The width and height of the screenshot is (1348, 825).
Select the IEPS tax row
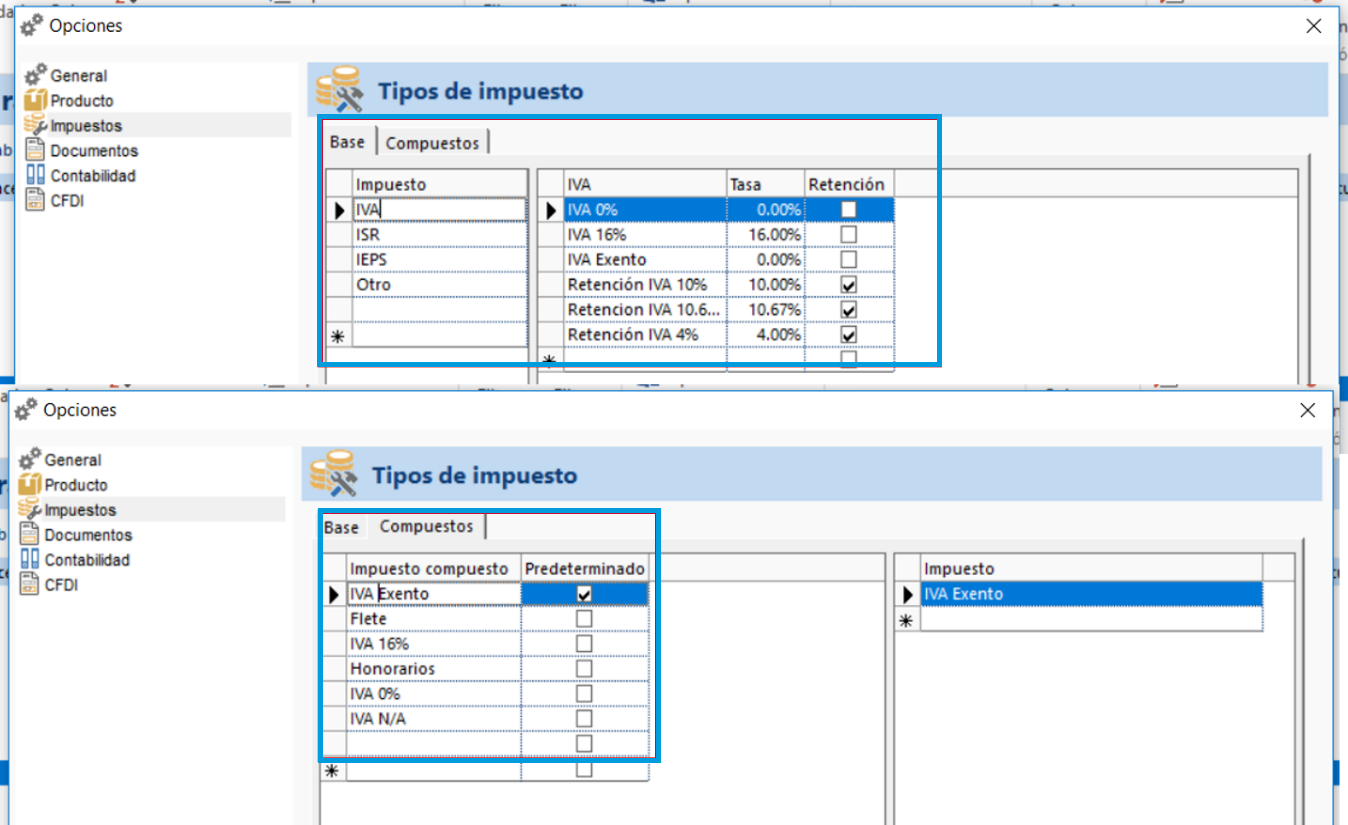(x=440, y=259)
